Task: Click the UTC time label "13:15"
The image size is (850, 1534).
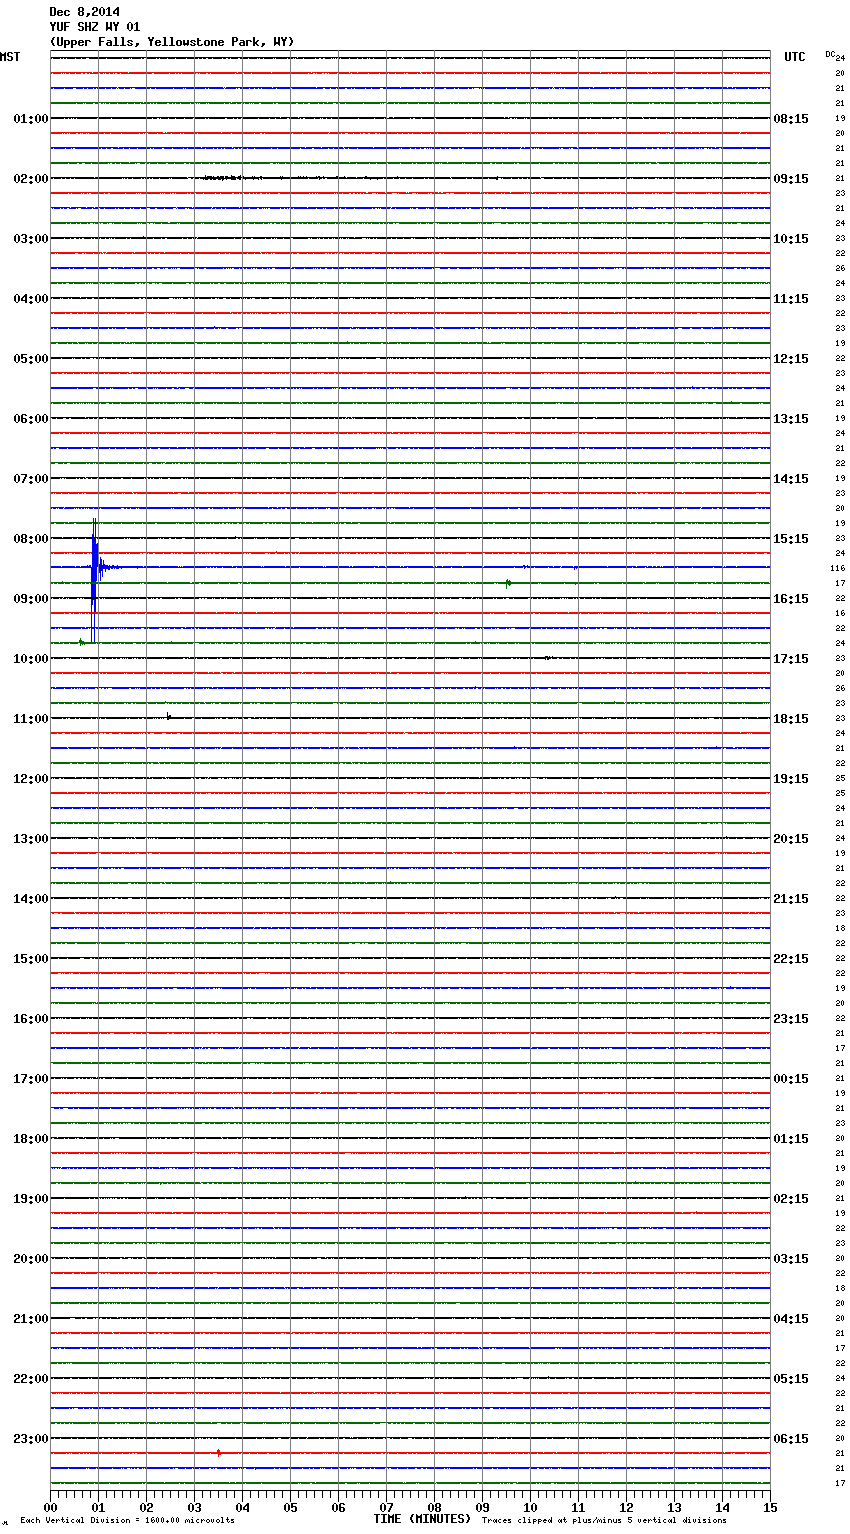Action: 791,419
